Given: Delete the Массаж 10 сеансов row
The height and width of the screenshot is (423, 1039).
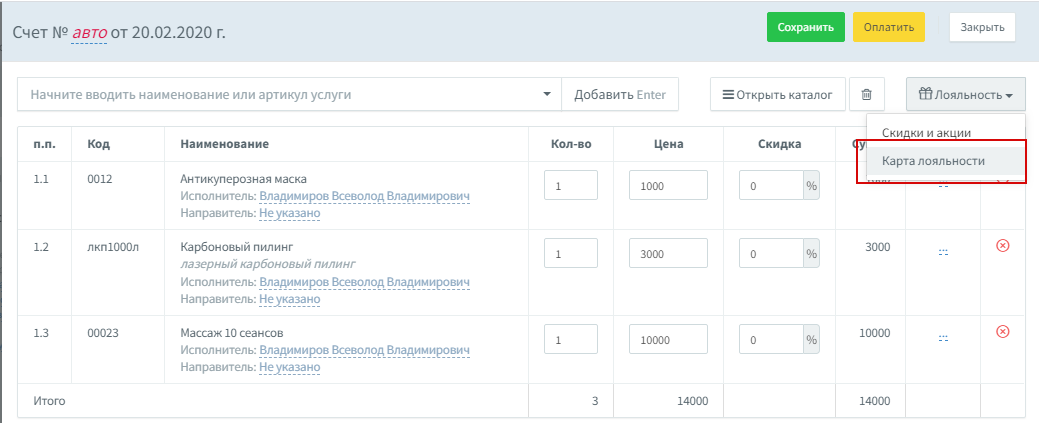Looking at the screenshot, I should point(1003,332).
